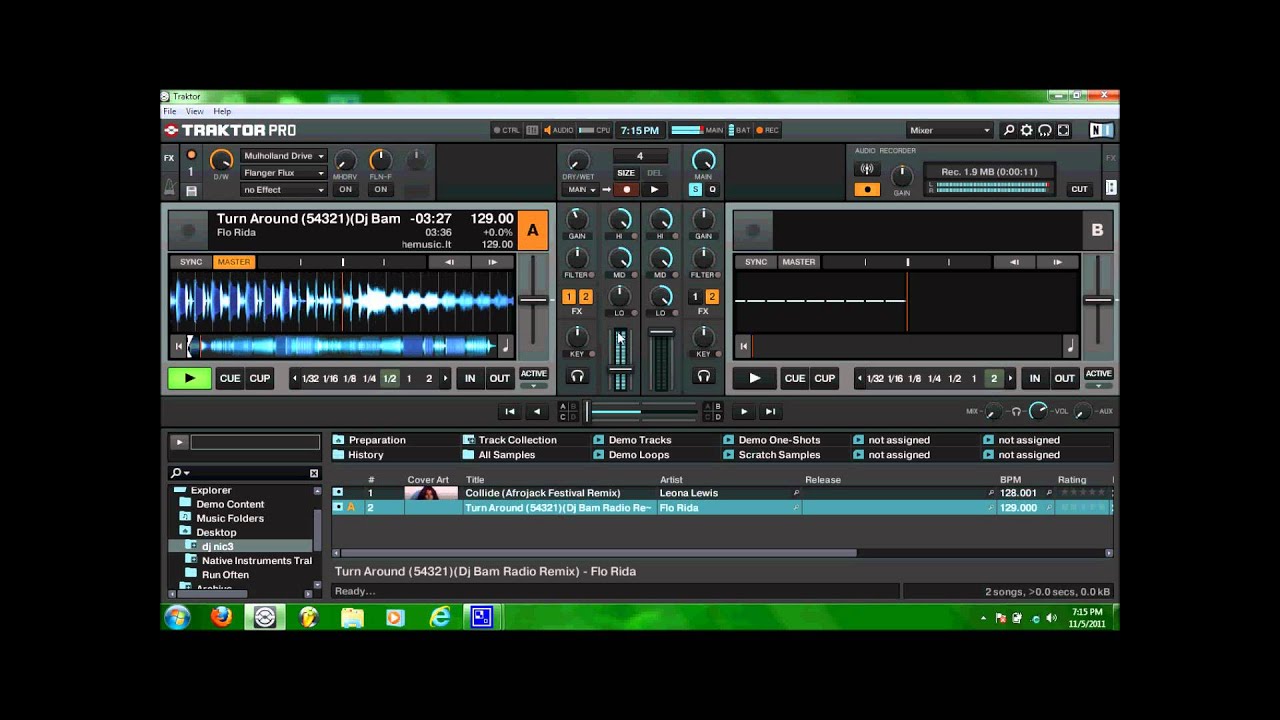Click Deck B tempo bend right arrow
Image resolution: width=1280 pixels, height=720 pixels.
[x=1057, y=262]
